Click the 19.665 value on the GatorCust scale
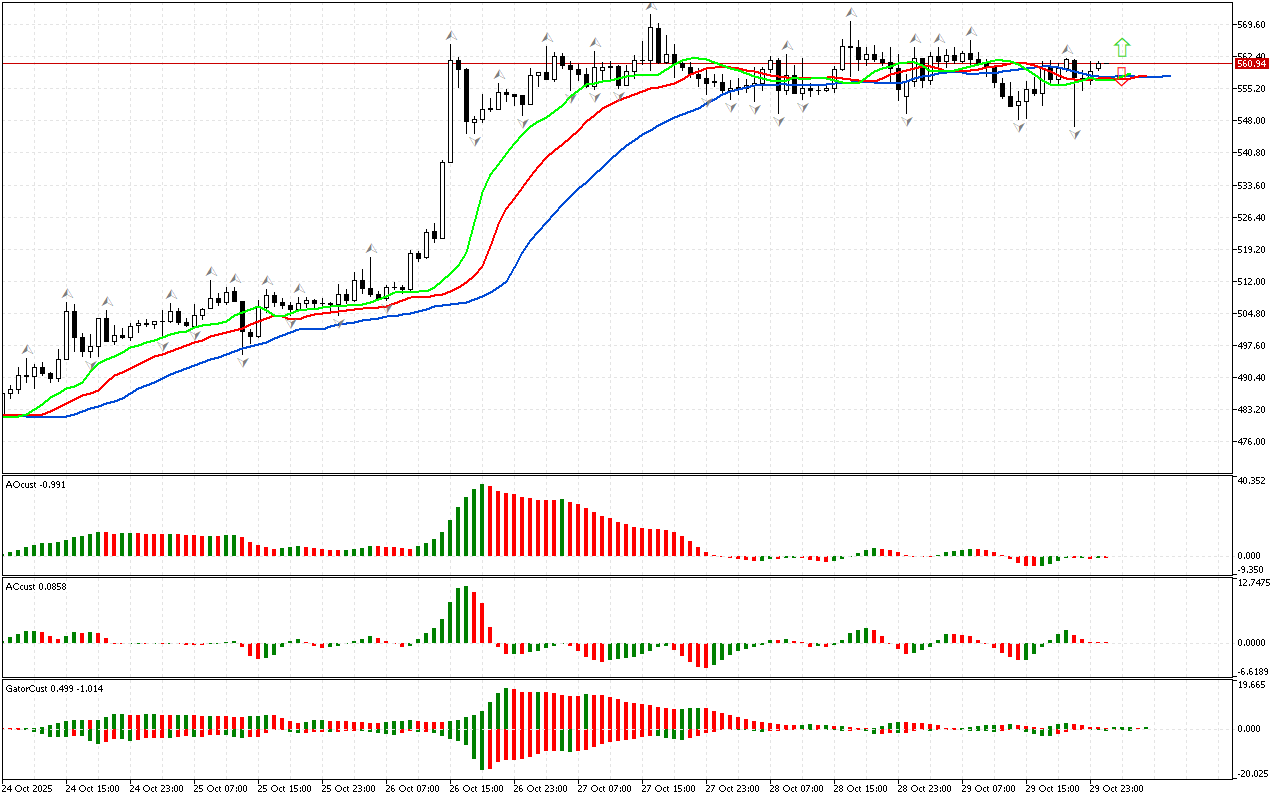The height and width of the screenshot is (800, 1280). coord(1251,685)
